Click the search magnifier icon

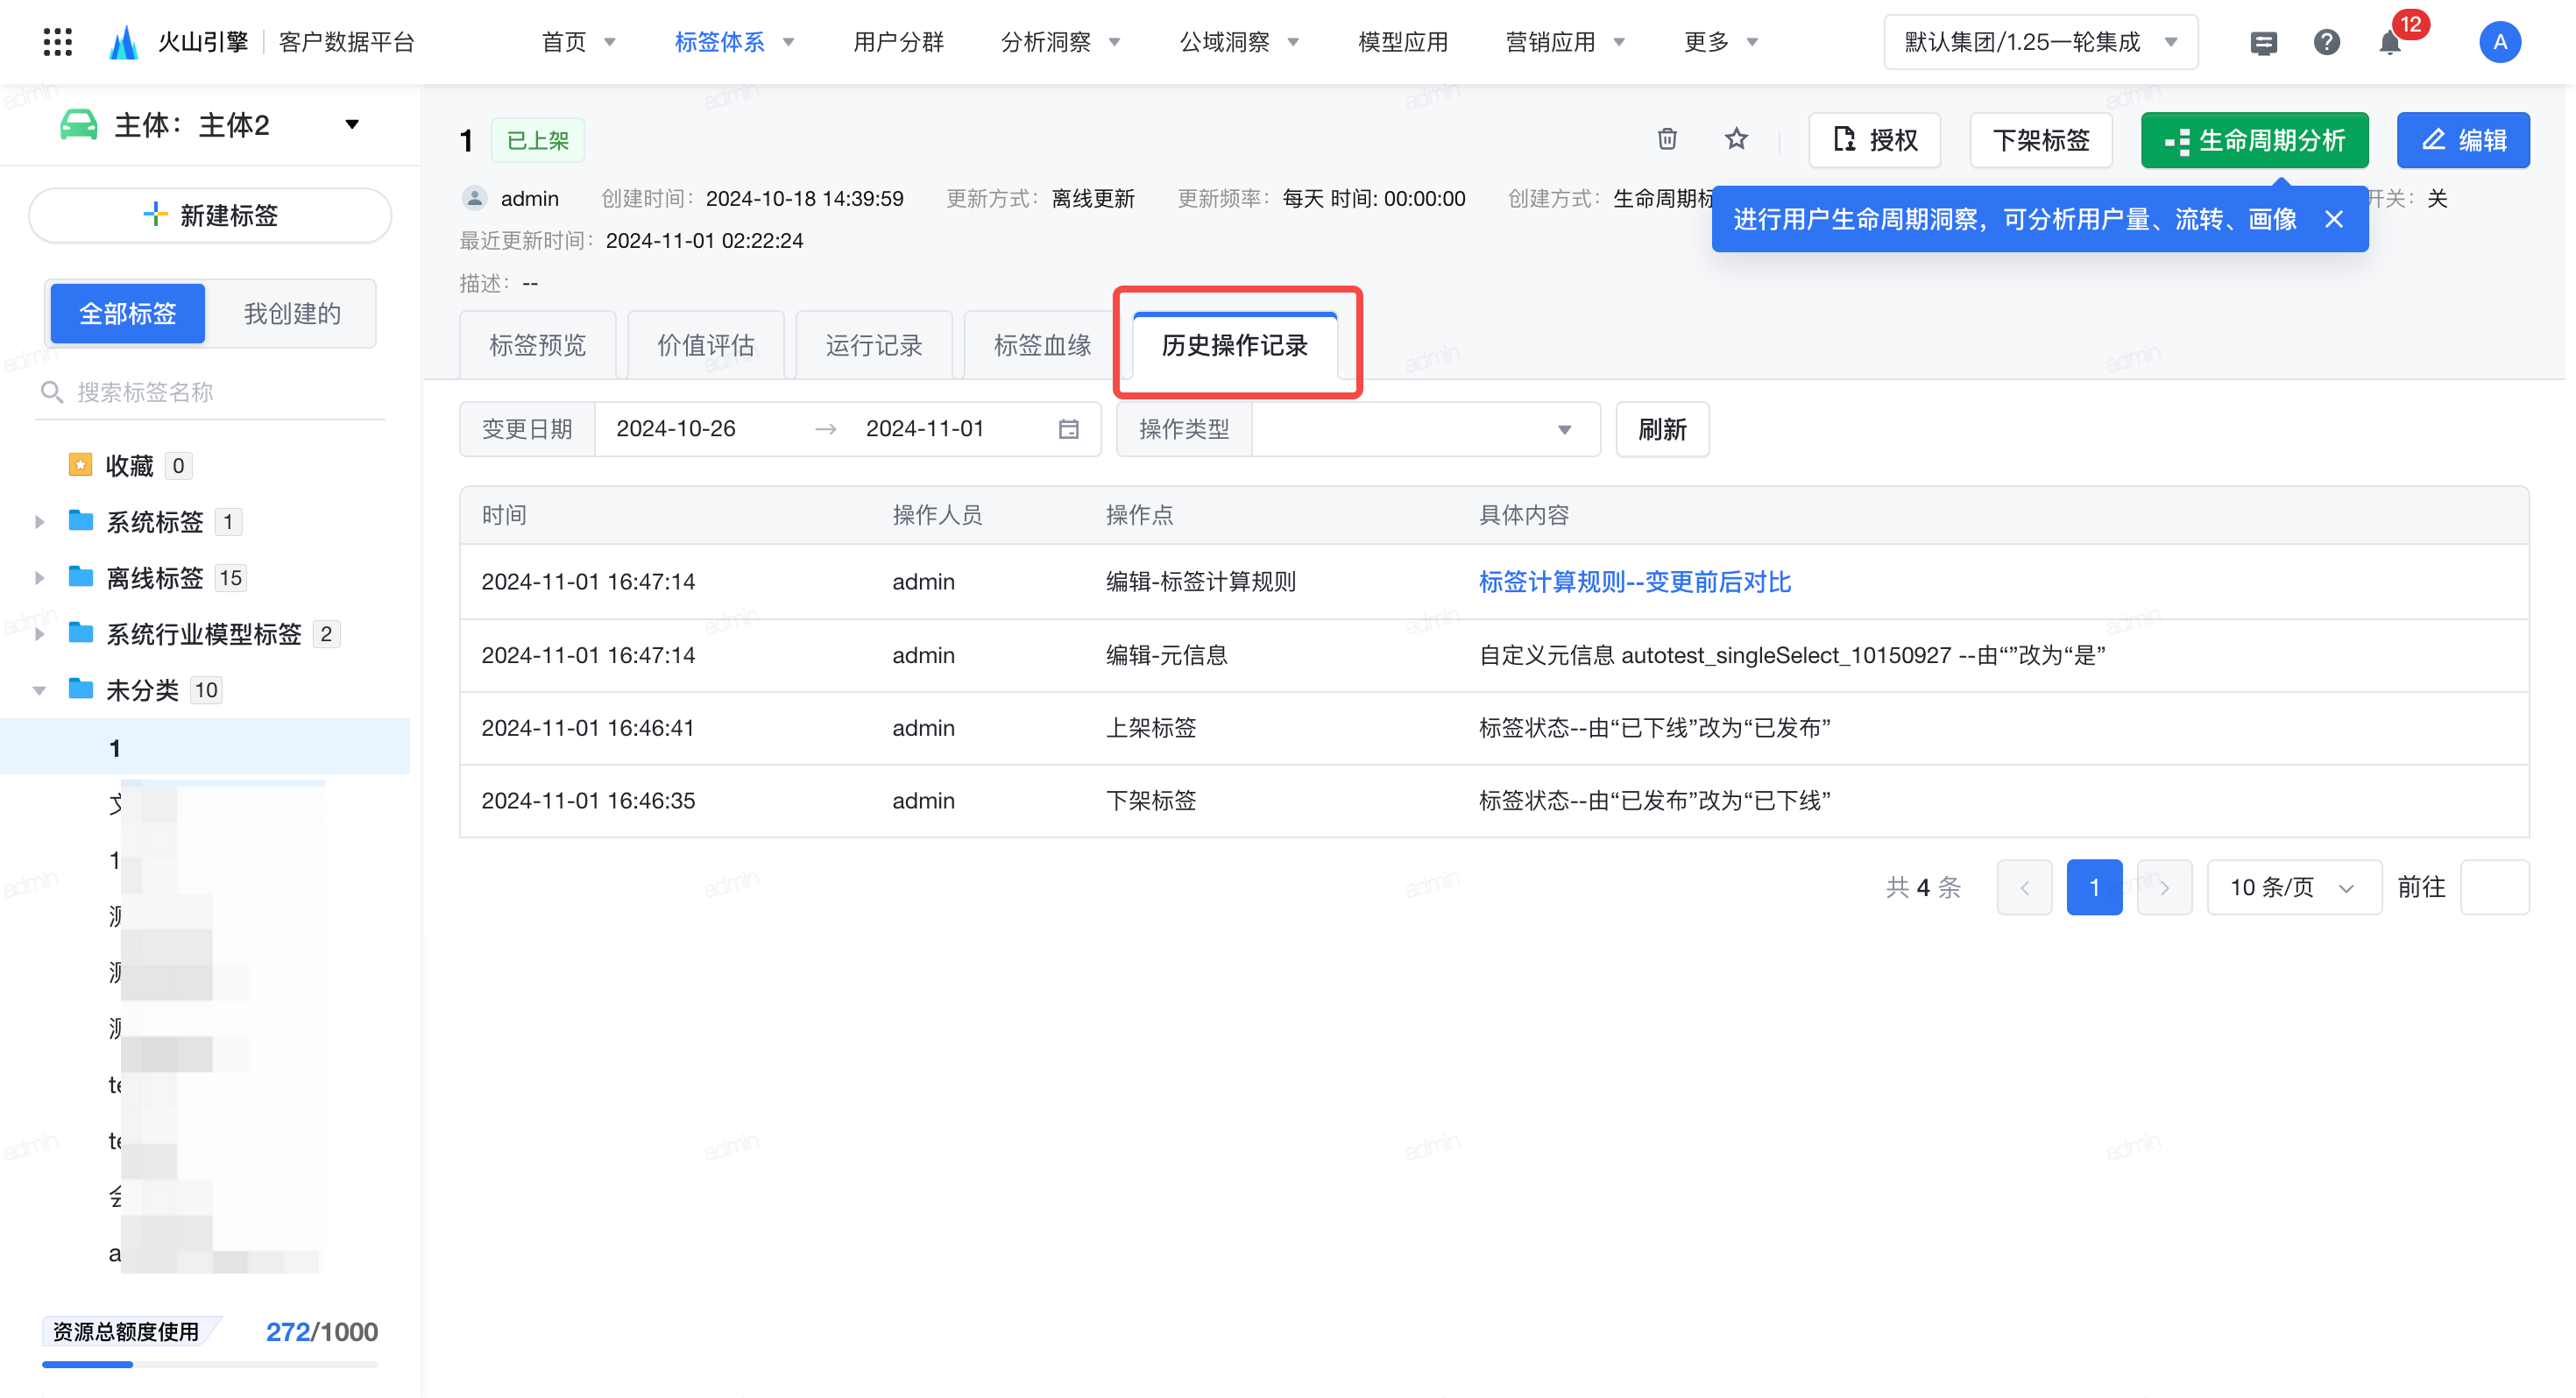(x=51, y=392)
